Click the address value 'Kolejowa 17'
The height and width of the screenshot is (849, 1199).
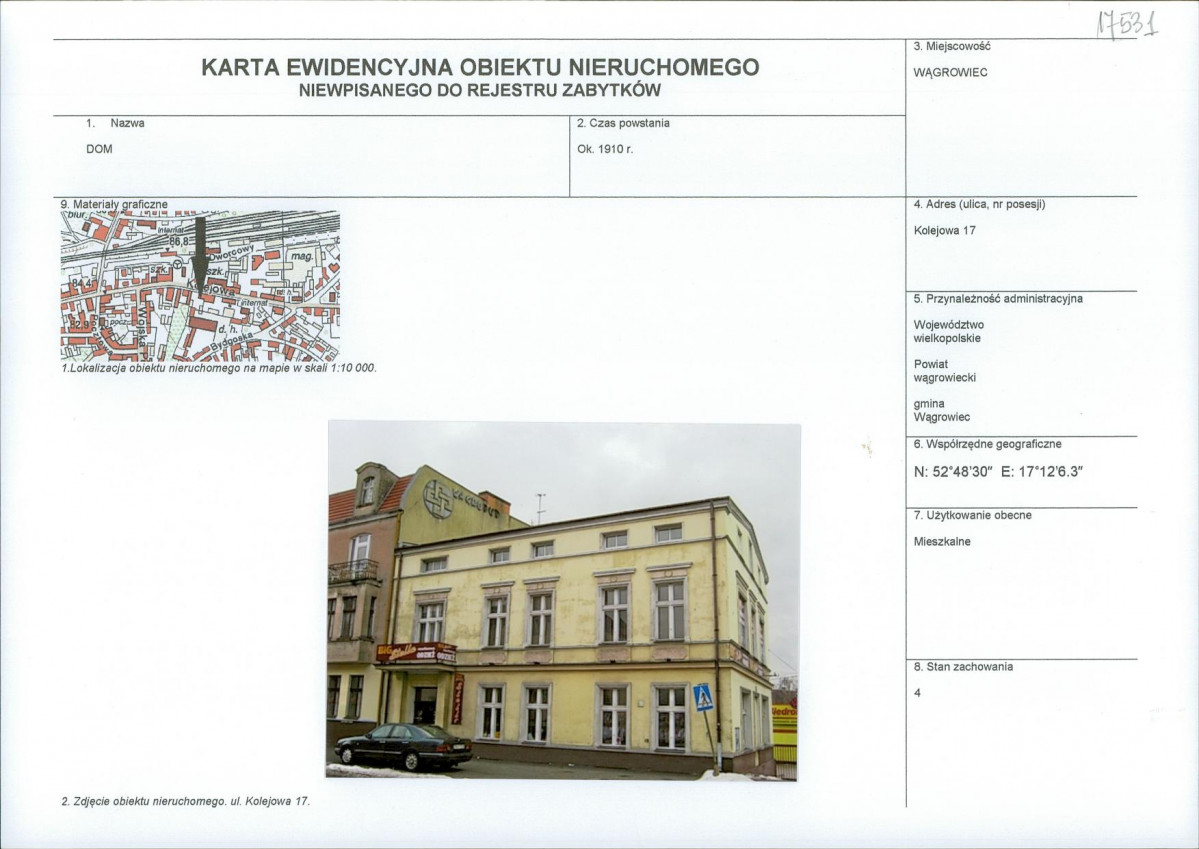tap(944, 230)
